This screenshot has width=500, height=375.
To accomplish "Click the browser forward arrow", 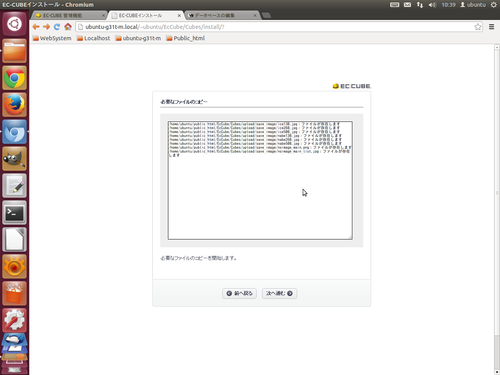I will click(x=46, y=27).
